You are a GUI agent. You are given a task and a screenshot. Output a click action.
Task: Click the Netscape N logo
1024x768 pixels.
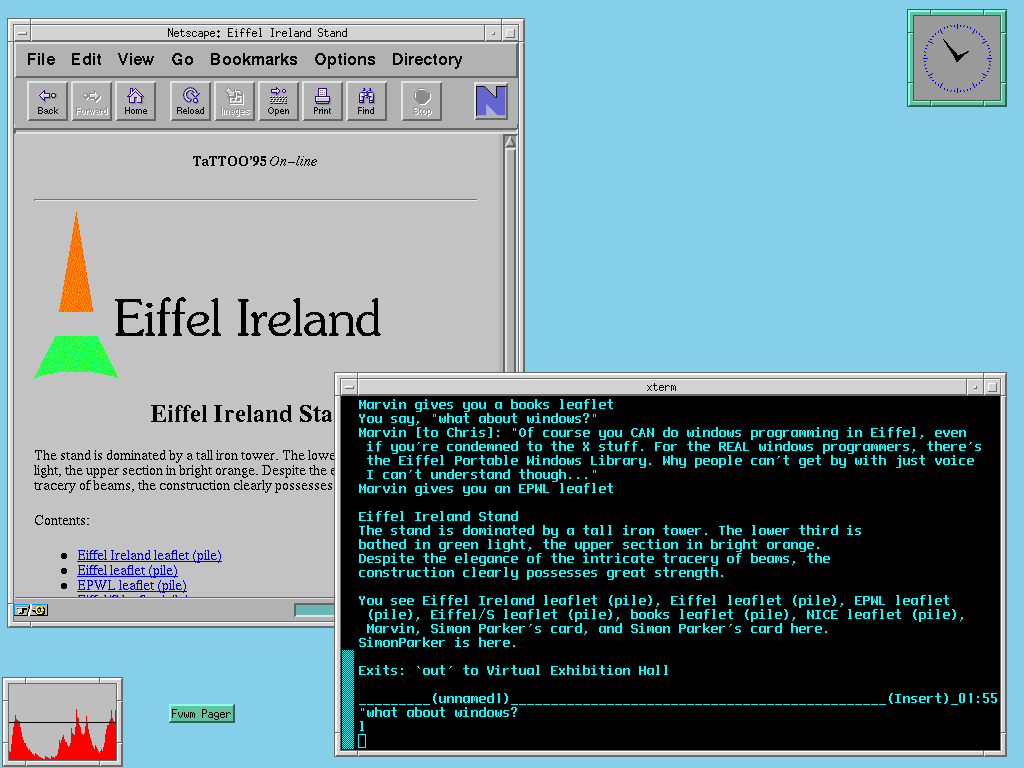[491, 101]
